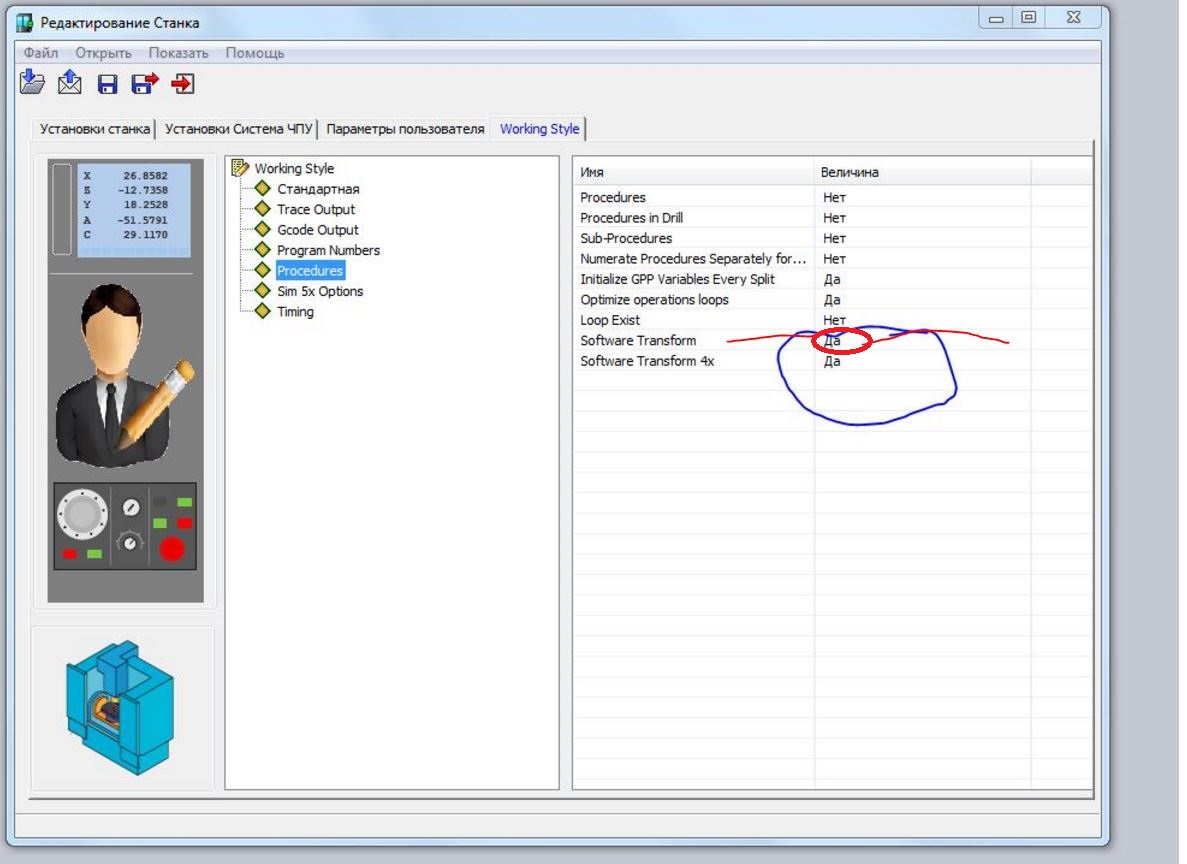This screenshot has height=864, width=1187.
Task: Select Sim 5x Options tree item
Action: [320, 291]
